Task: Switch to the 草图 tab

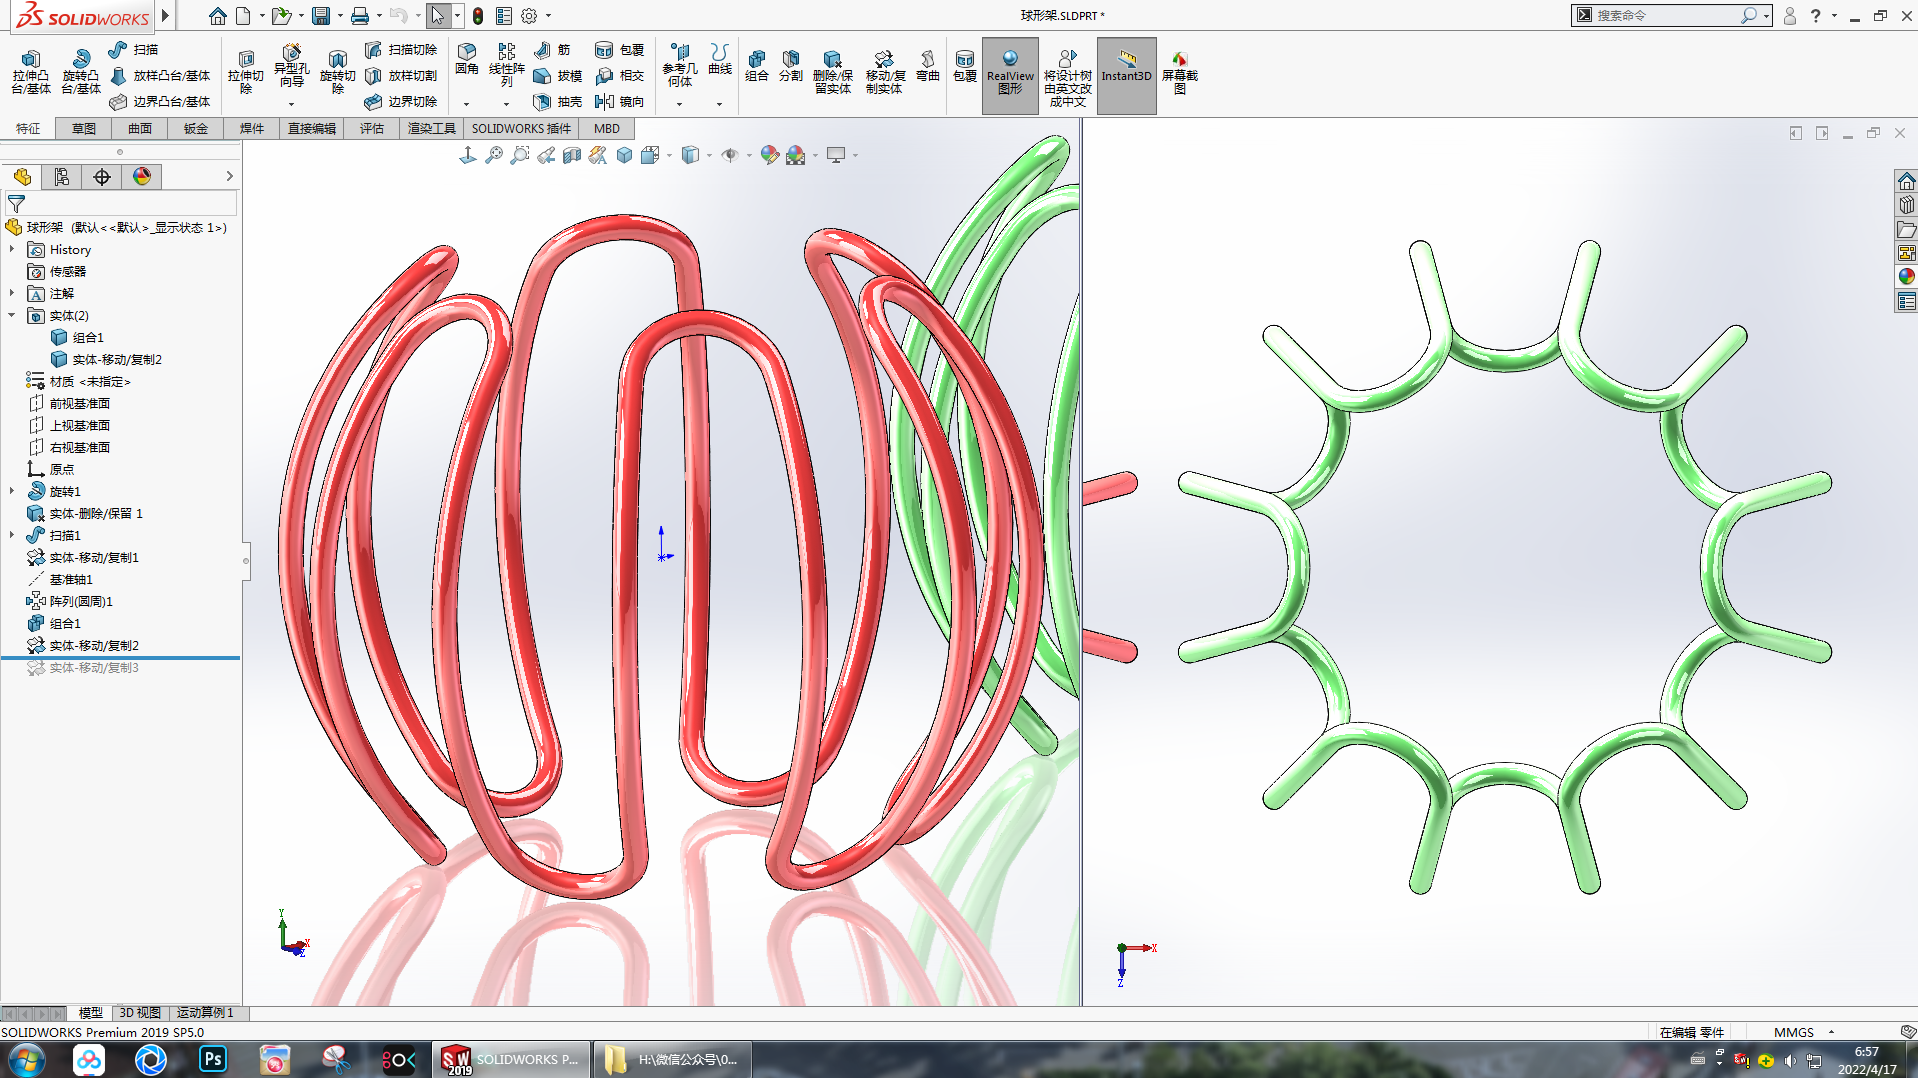Action: click(x=84, y=128)
